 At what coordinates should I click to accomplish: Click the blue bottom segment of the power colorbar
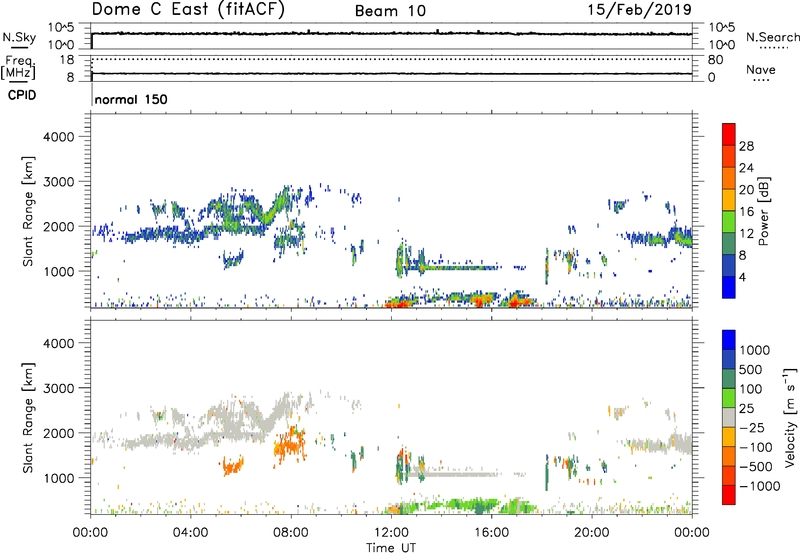(729, 287)
